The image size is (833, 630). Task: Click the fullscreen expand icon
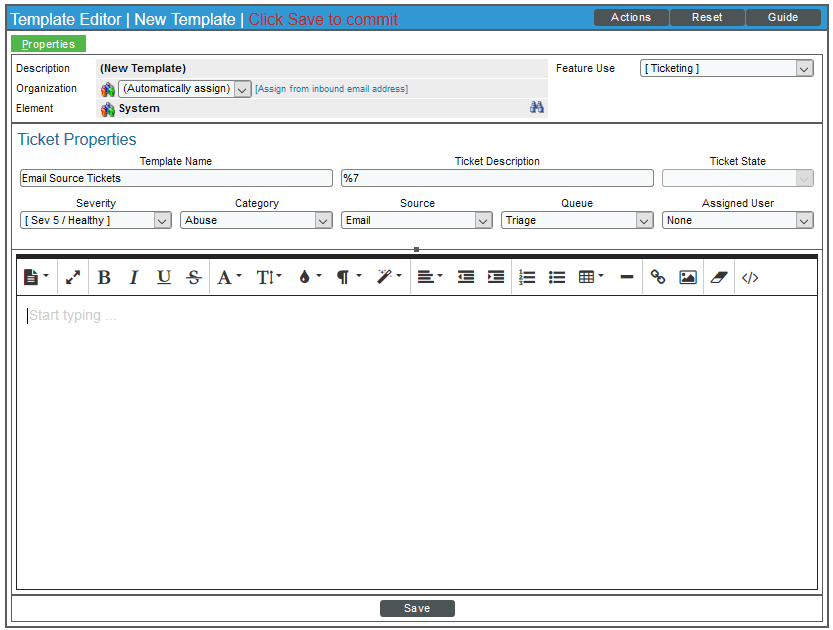[x=73, y=278]
